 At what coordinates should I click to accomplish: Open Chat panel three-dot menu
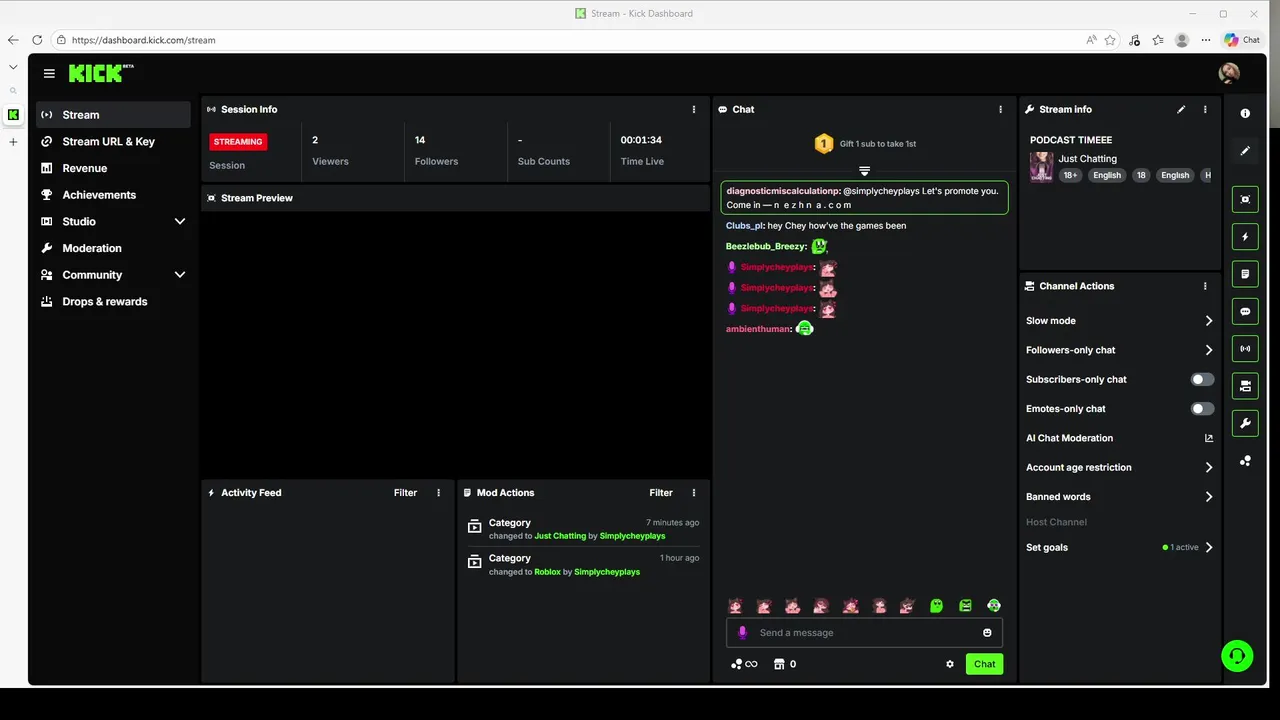[1000, 109]
